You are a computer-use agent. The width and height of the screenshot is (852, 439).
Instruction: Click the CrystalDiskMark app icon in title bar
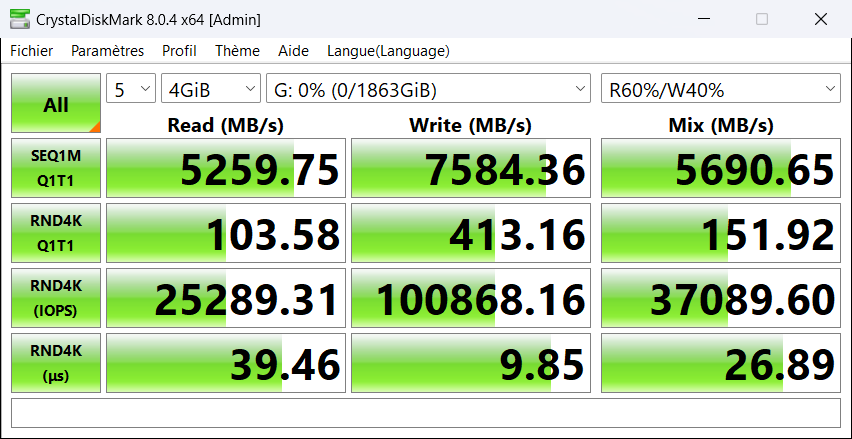tap(17, 19)
